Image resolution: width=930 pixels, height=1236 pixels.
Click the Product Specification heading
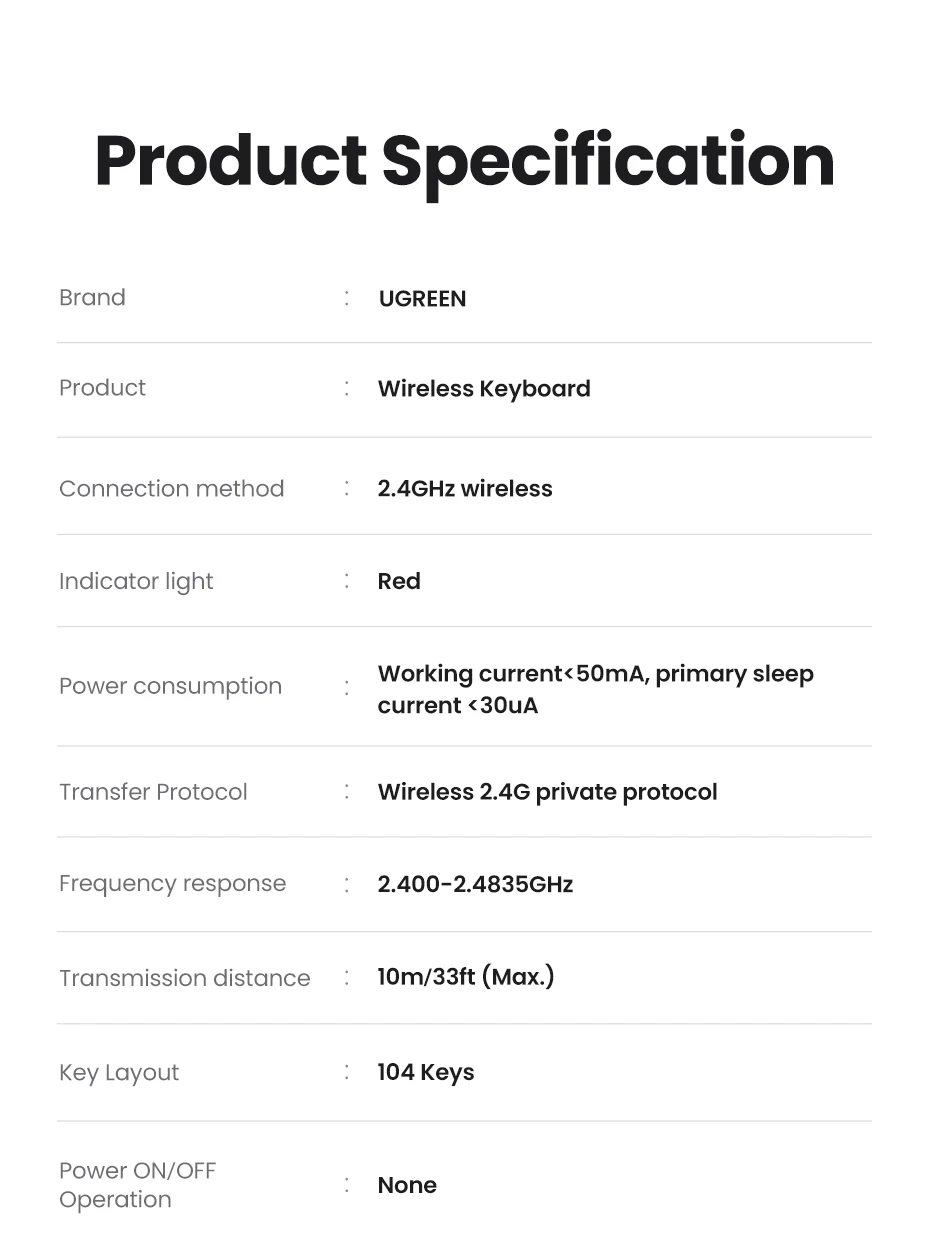point(464,161)
